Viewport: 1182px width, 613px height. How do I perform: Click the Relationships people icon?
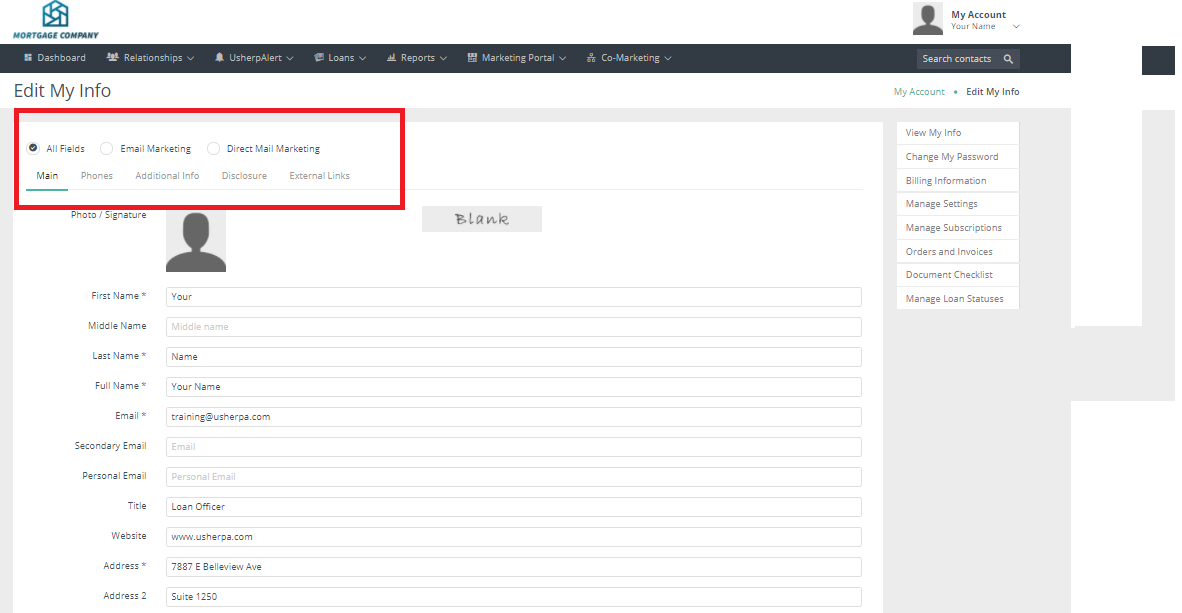coord(113,58)
